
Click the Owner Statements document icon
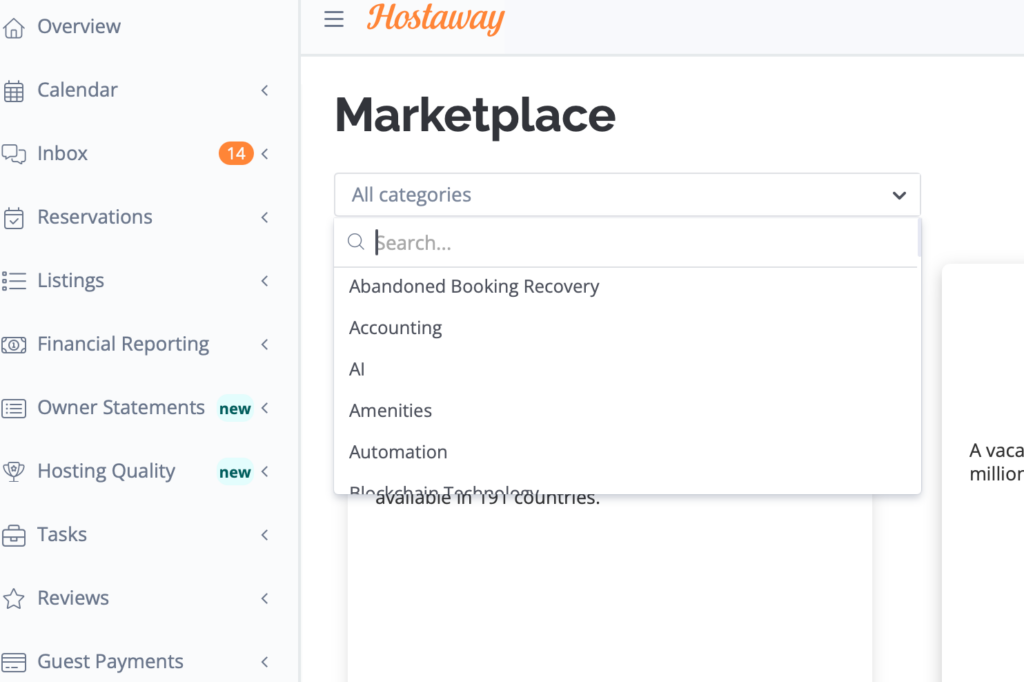[13, 408]
